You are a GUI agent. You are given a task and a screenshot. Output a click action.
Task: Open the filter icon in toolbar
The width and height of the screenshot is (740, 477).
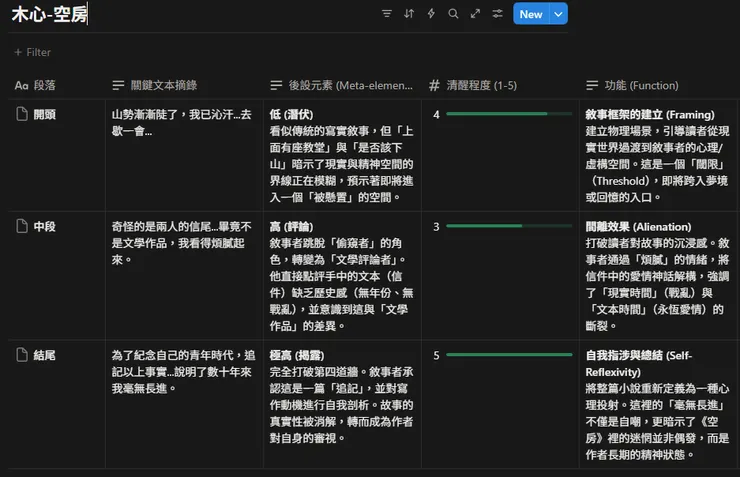pyautogui.click(x=387, y=14)
